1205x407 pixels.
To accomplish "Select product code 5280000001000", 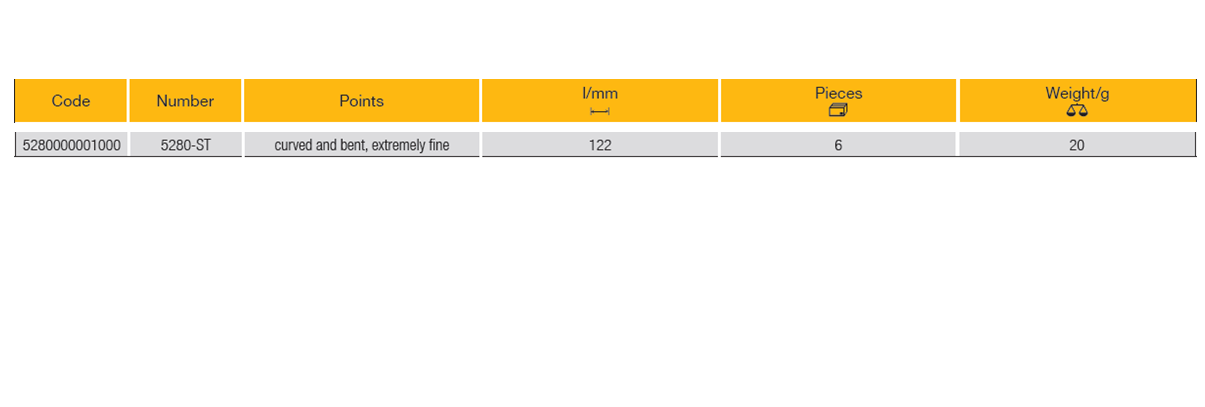I will [71, 145].
